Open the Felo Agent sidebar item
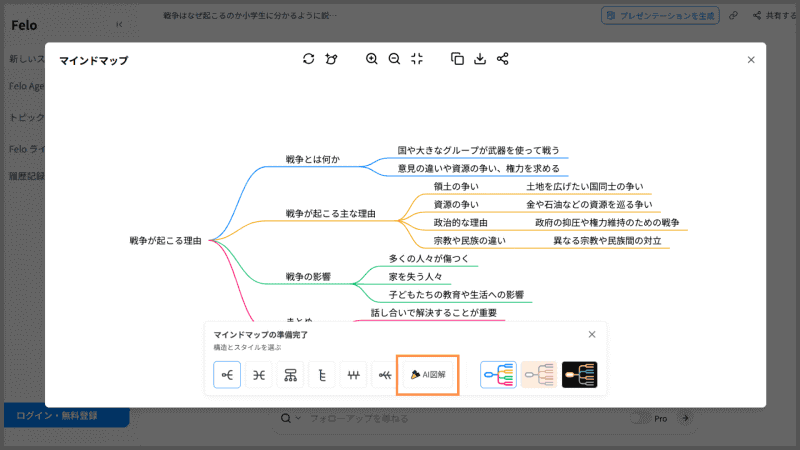This screenshot has width=800, height=450. [x=27, y=86]
